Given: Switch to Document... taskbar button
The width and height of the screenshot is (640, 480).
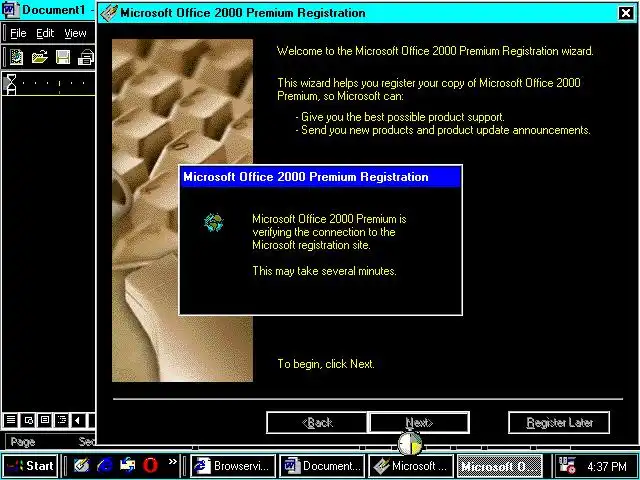Looking at the screenshot, I should (322, 466).
